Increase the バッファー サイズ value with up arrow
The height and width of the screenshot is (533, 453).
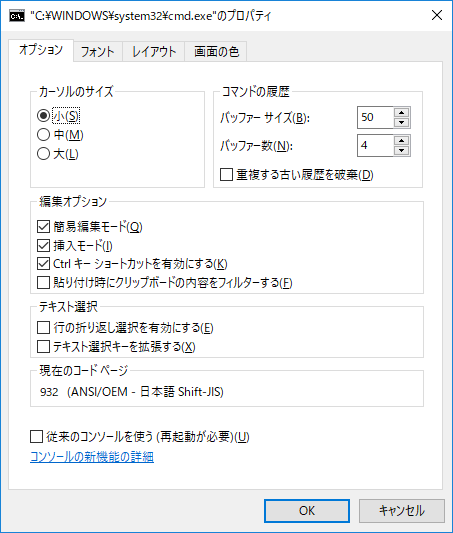tap(402, 113)
